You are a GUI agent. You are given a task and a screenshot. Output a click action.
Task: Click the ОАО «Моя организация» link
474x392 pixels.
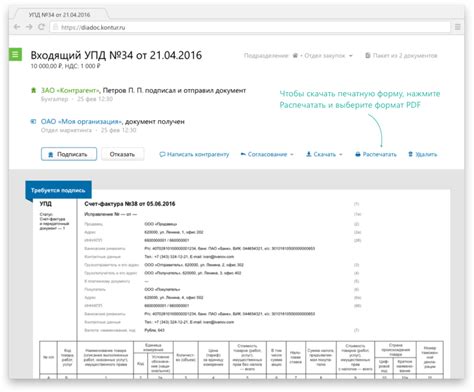click(x=82, y=122)
